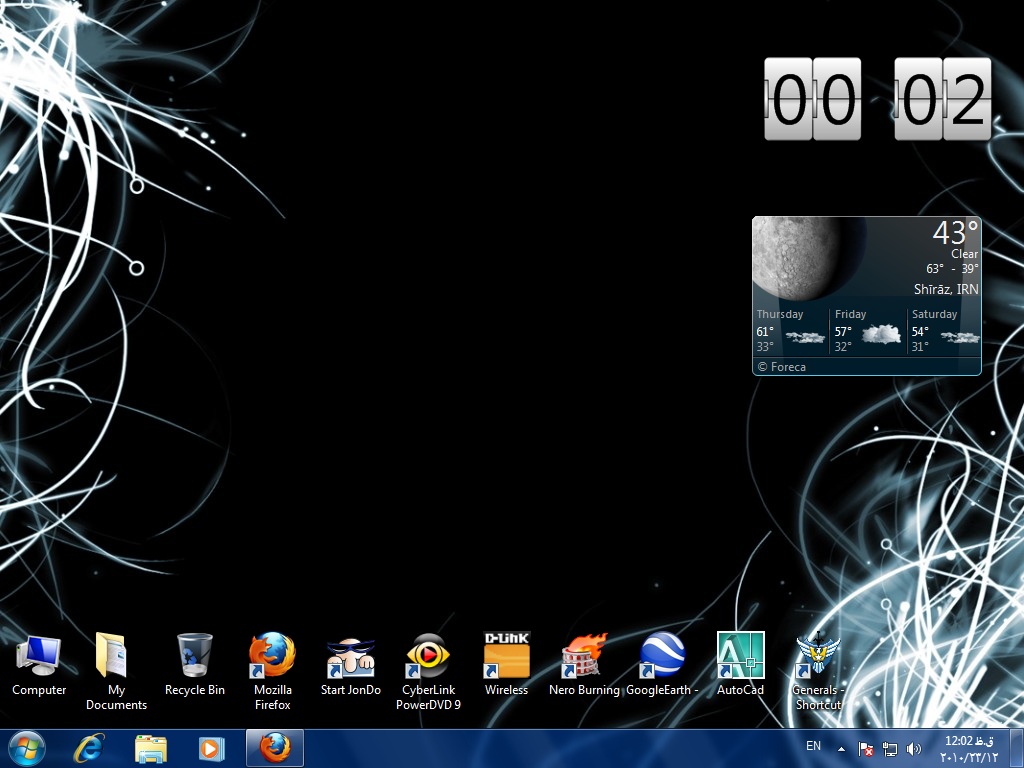1024x768 pixels.
Task: Launch Internet Explorer from the taskbar
Action: click(89, 748)
